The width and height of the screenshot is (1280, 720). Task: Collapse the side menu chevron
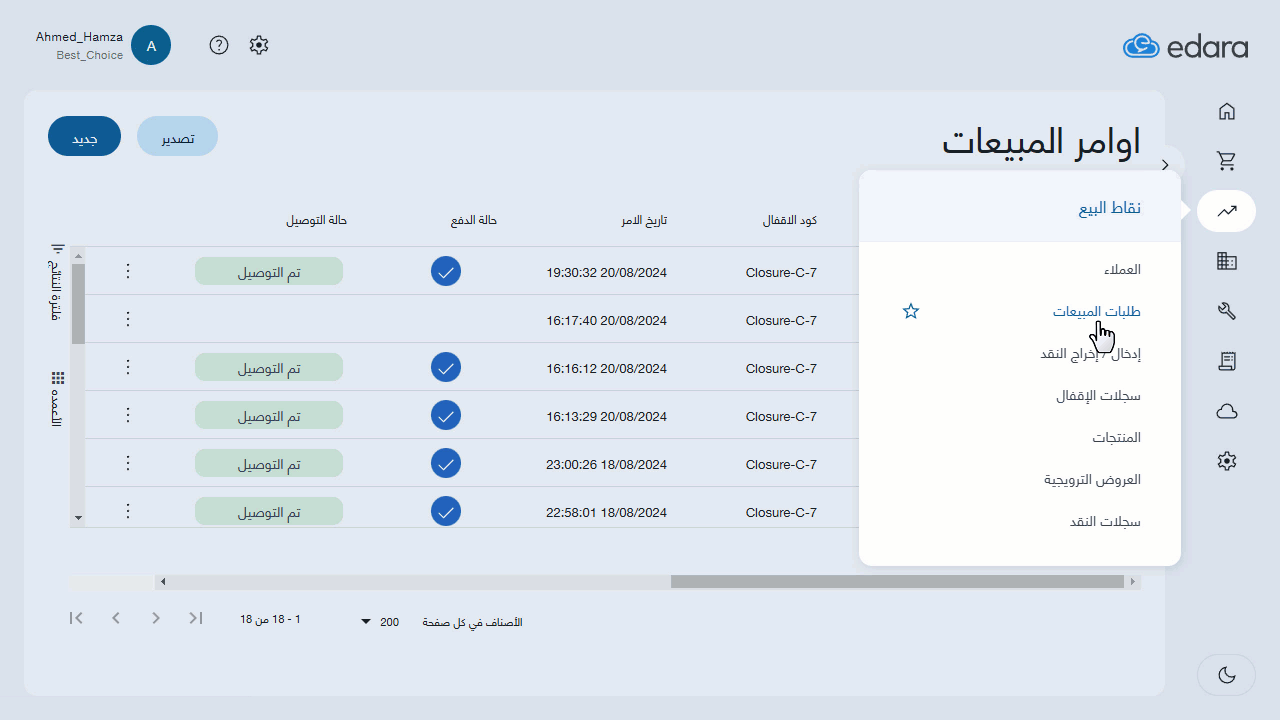coord(1166,164)
